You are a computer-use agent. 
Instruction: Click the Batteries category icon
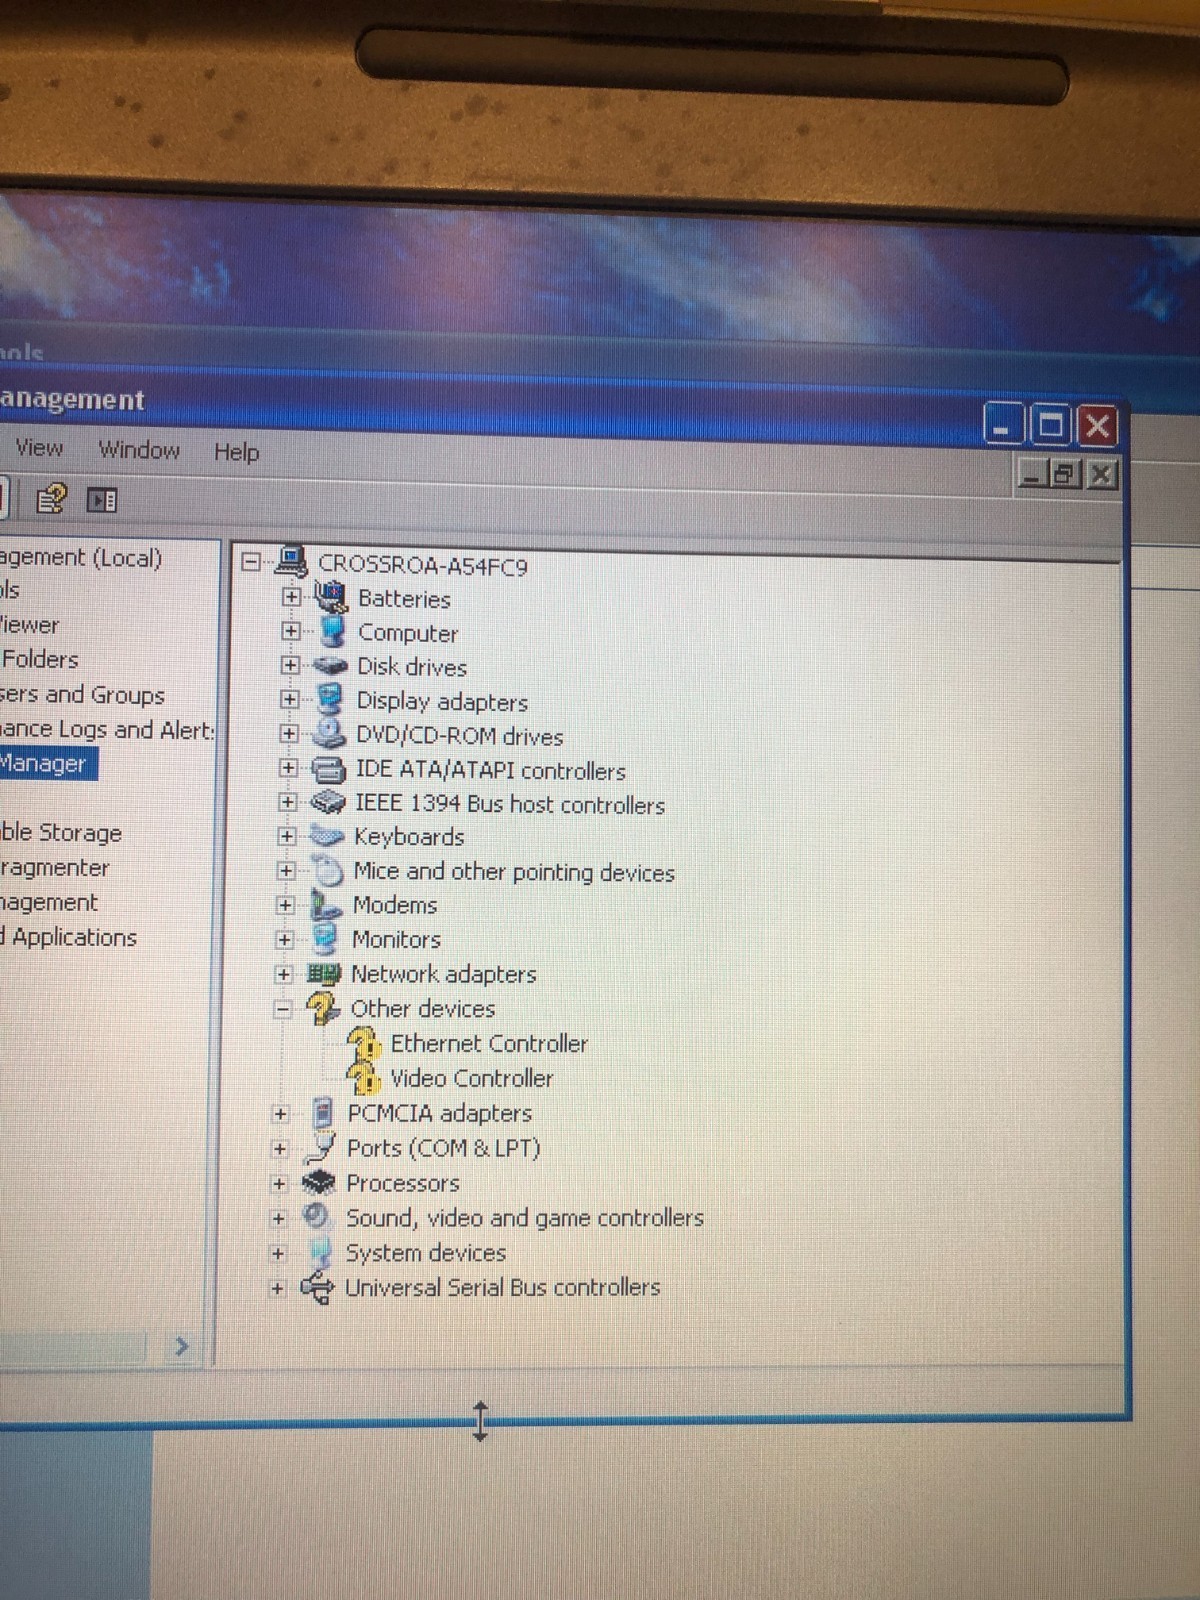[x=330, y=597]
